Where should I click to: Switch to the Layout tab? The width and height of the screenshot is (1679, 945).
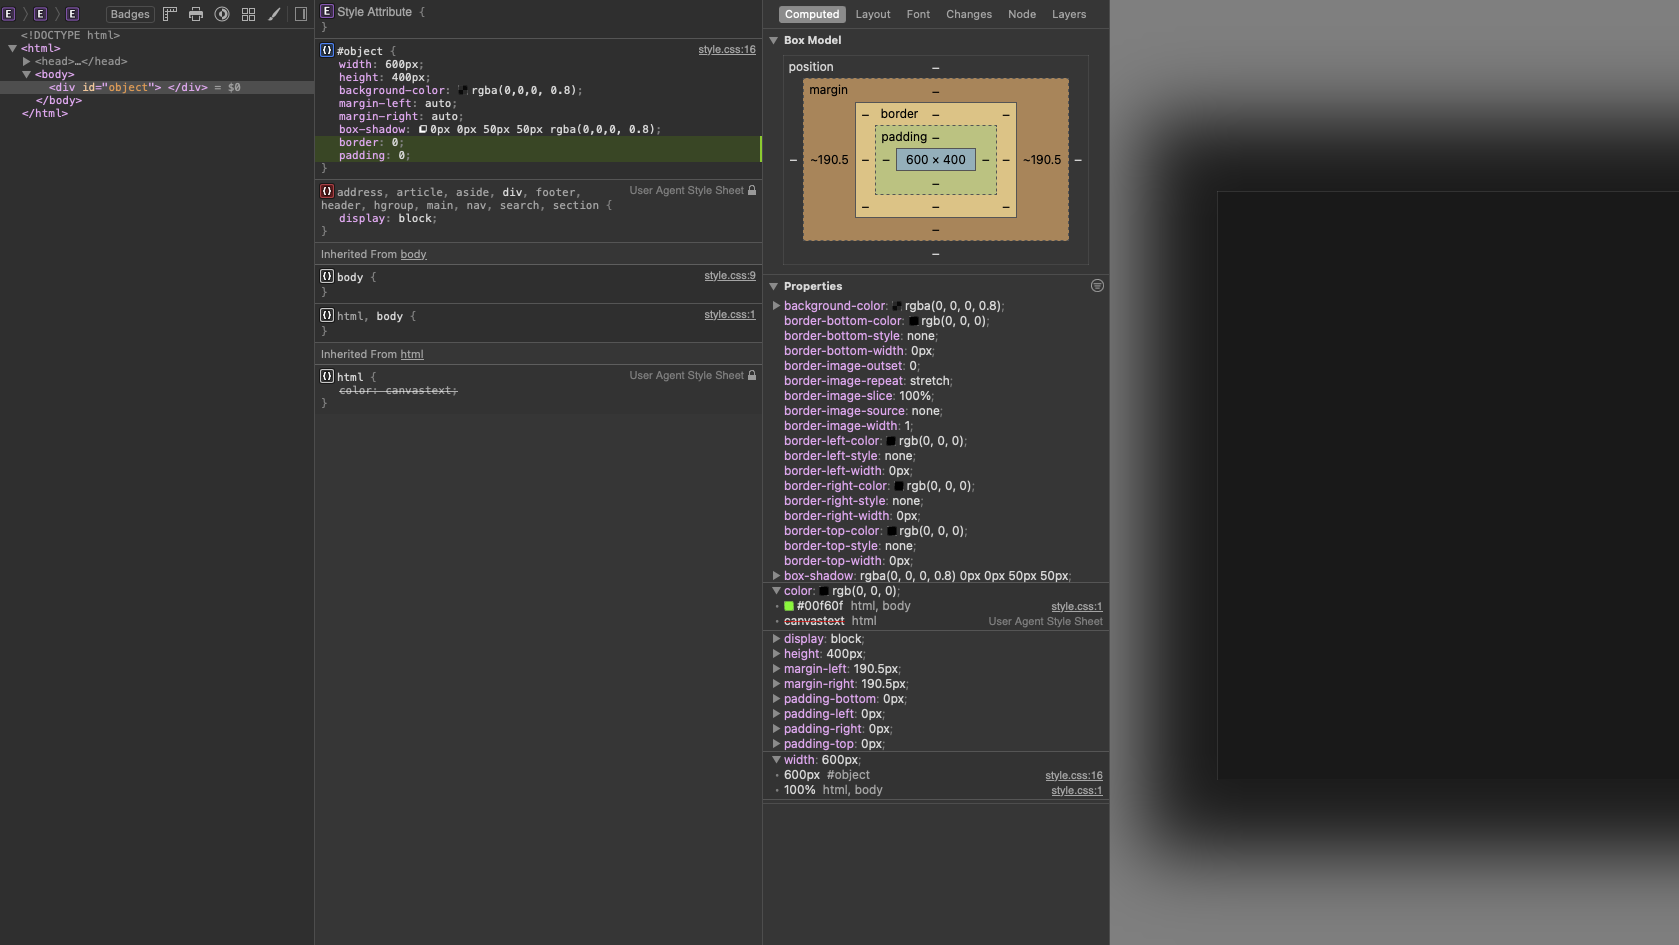873,14
